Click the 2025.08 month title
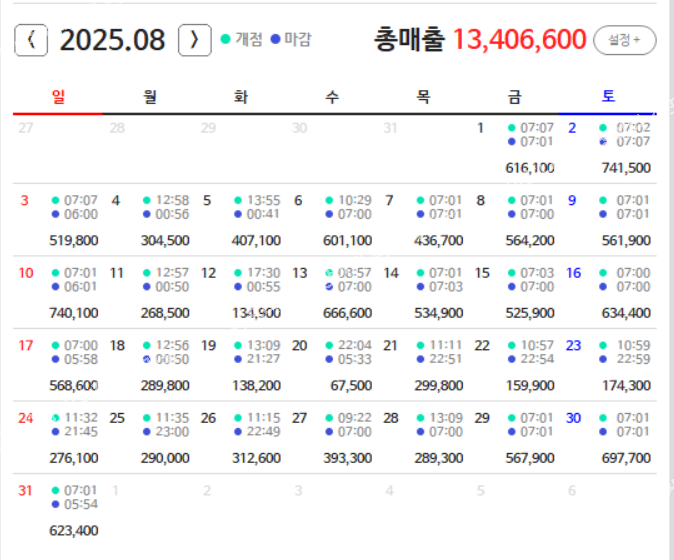The width and height of the screenshot is (674, 560). [112, 40]
